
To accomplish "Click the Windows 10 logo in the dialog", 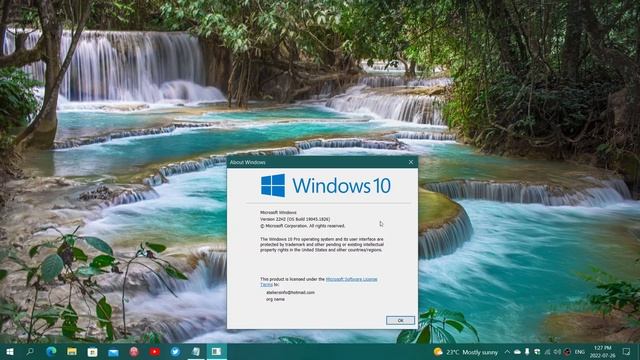I will tap(326, 185).
